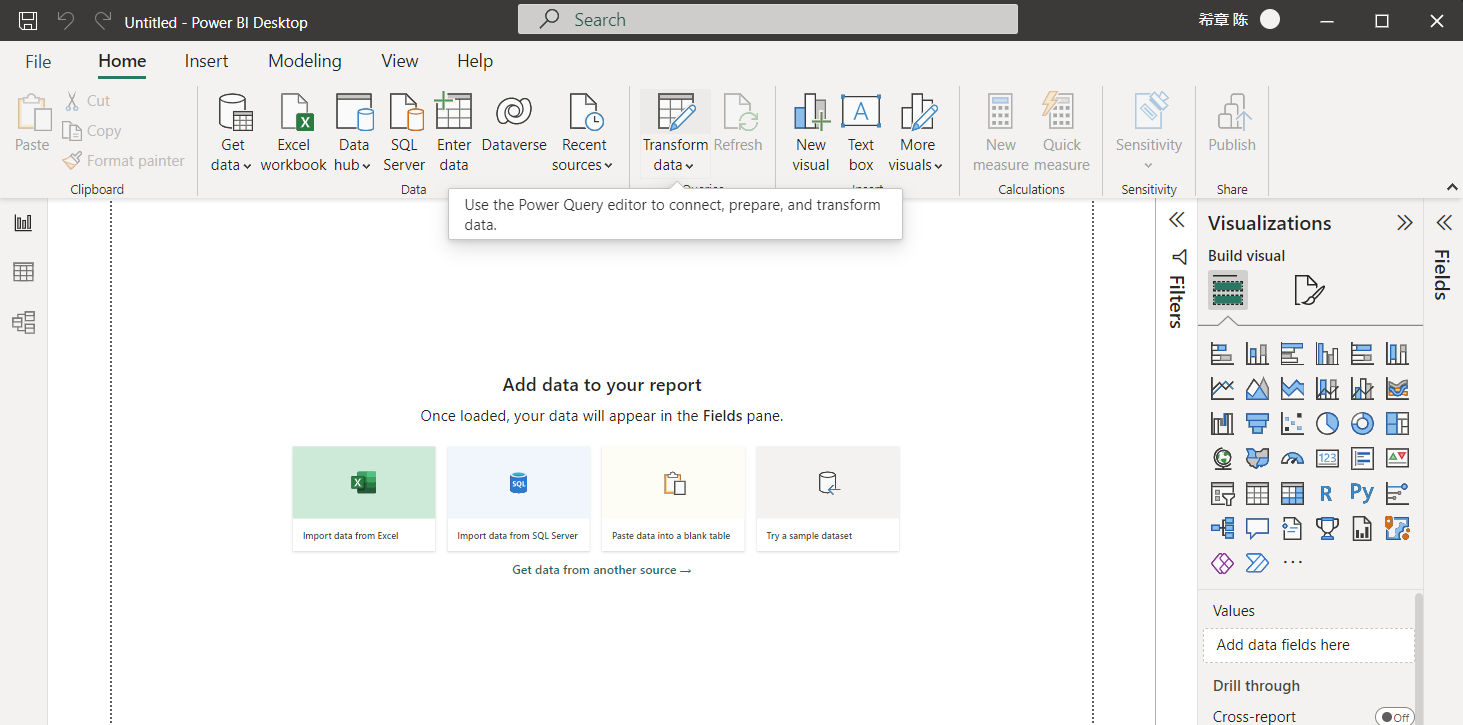Follow Get data from another source link
The width and height of the screenshot is (1463, 725).
602,570
